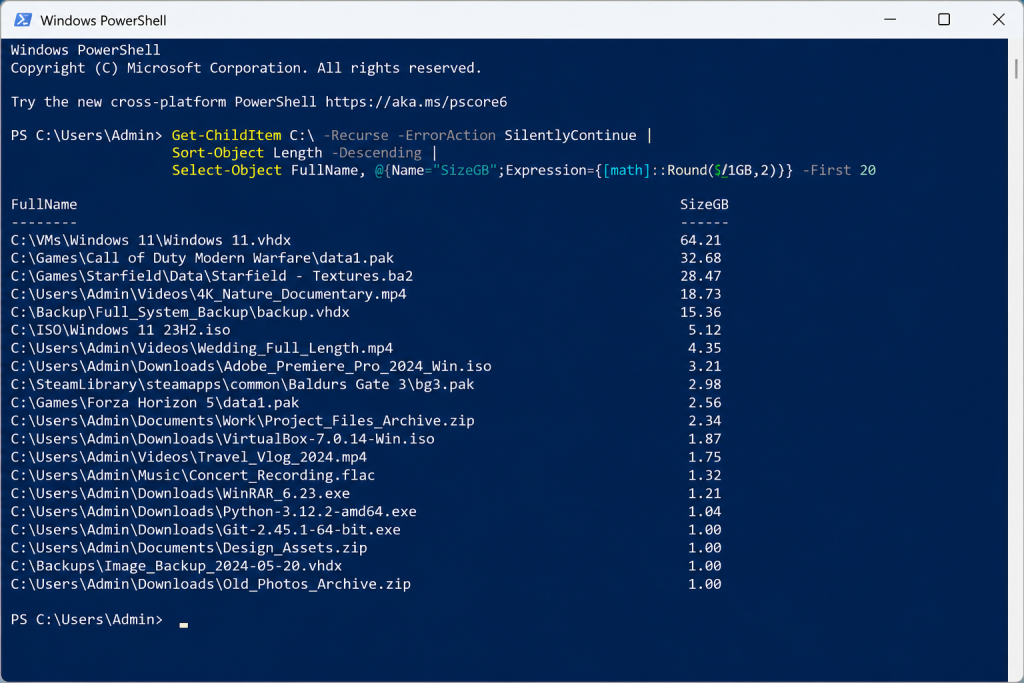Click the Forza Horizon 5 data1.pak path

click(155, 403)
